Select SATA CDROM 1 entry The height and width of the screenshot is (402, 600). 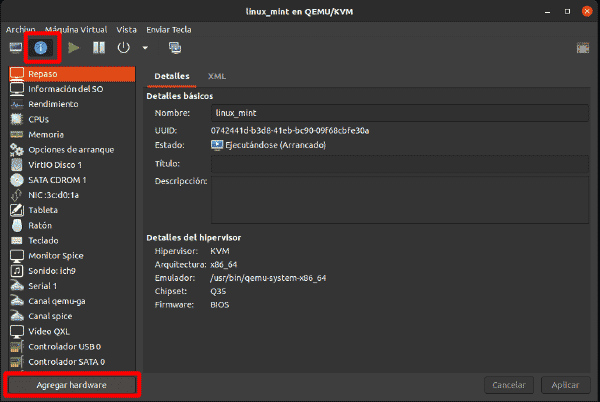pyautogui.click(x=72, y=180)
